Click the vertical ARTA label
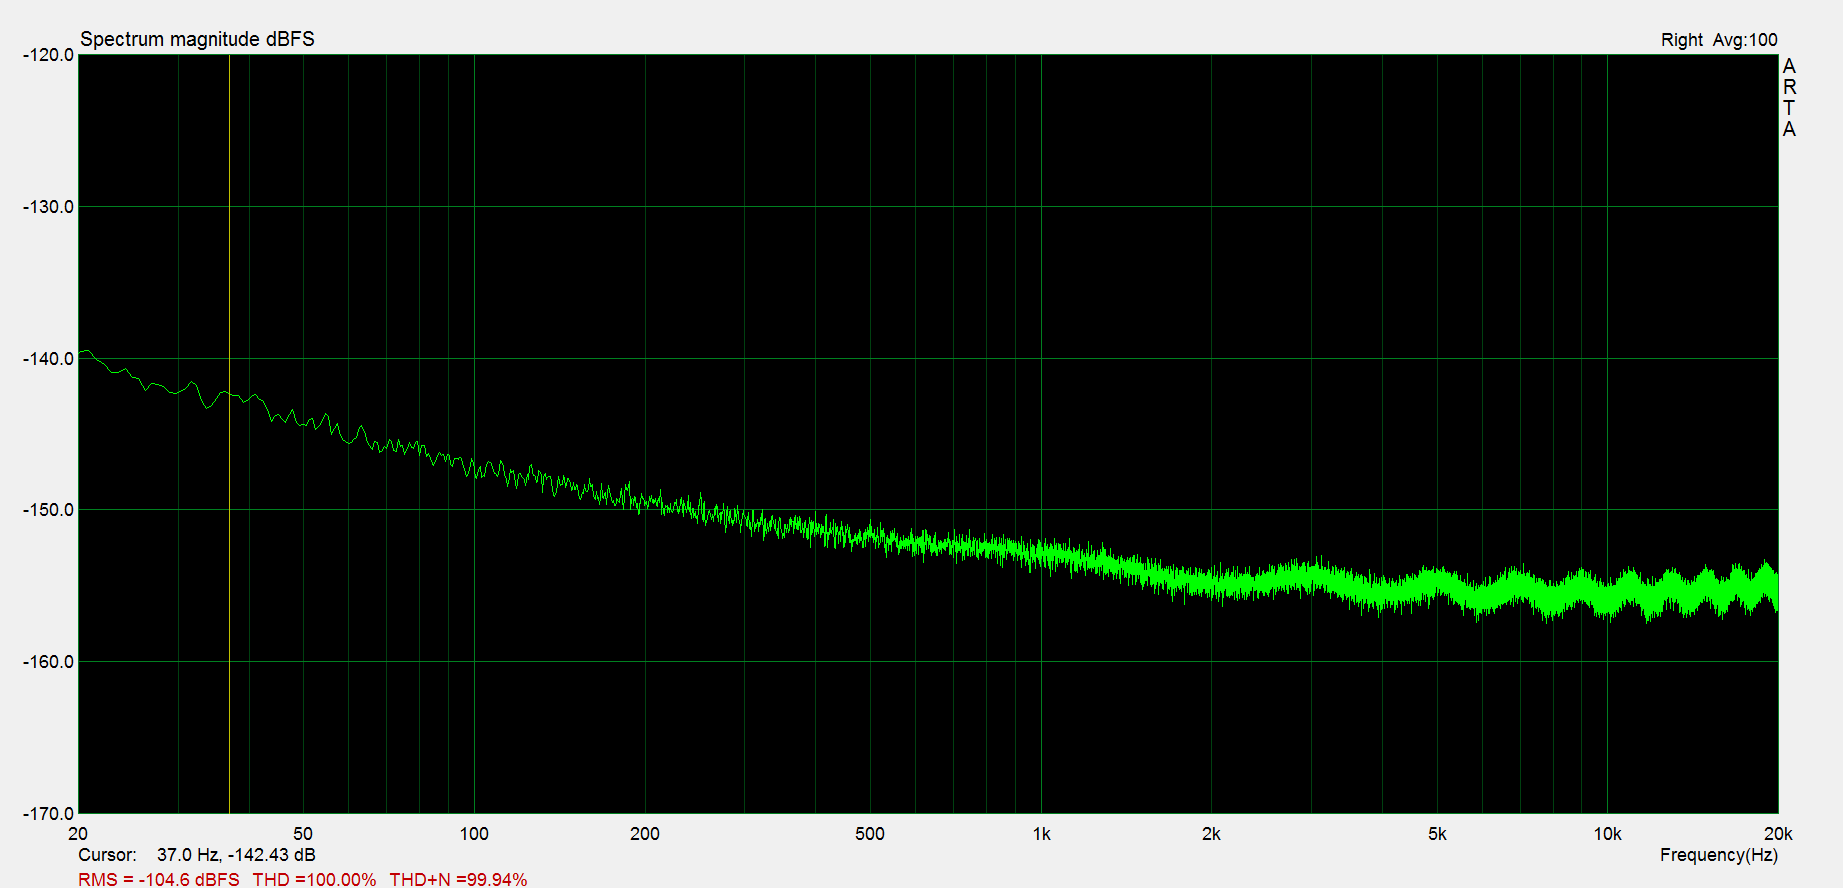 (1789, 97)
